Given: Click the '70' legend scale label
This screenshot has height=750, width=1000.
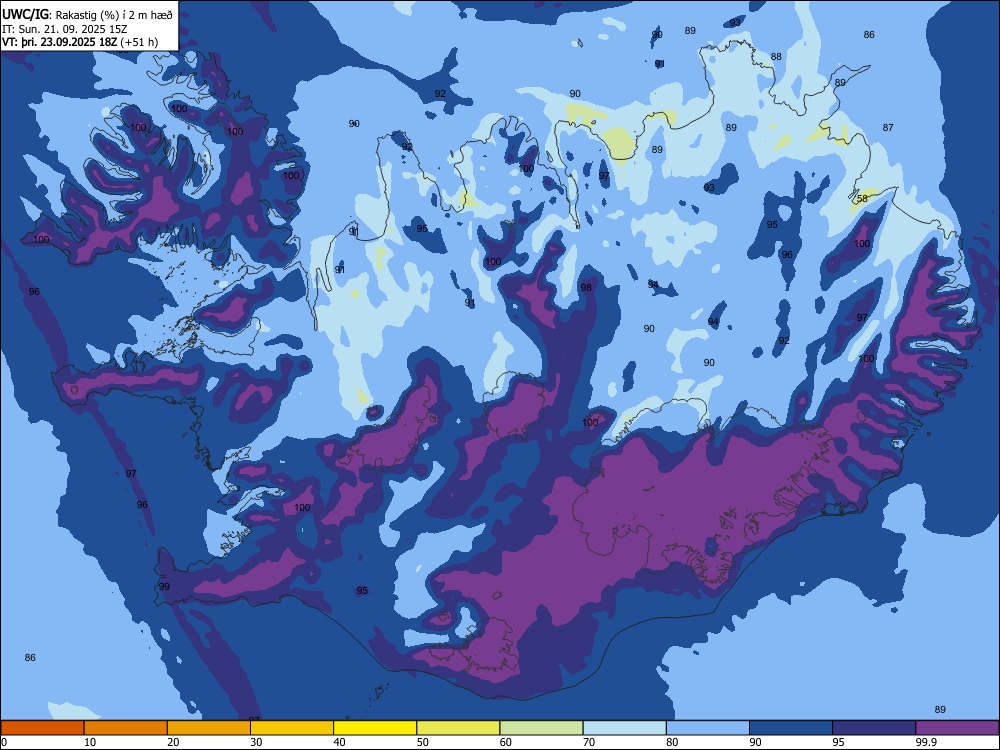Looking at the screenshot, I should (x=589, y=742).
